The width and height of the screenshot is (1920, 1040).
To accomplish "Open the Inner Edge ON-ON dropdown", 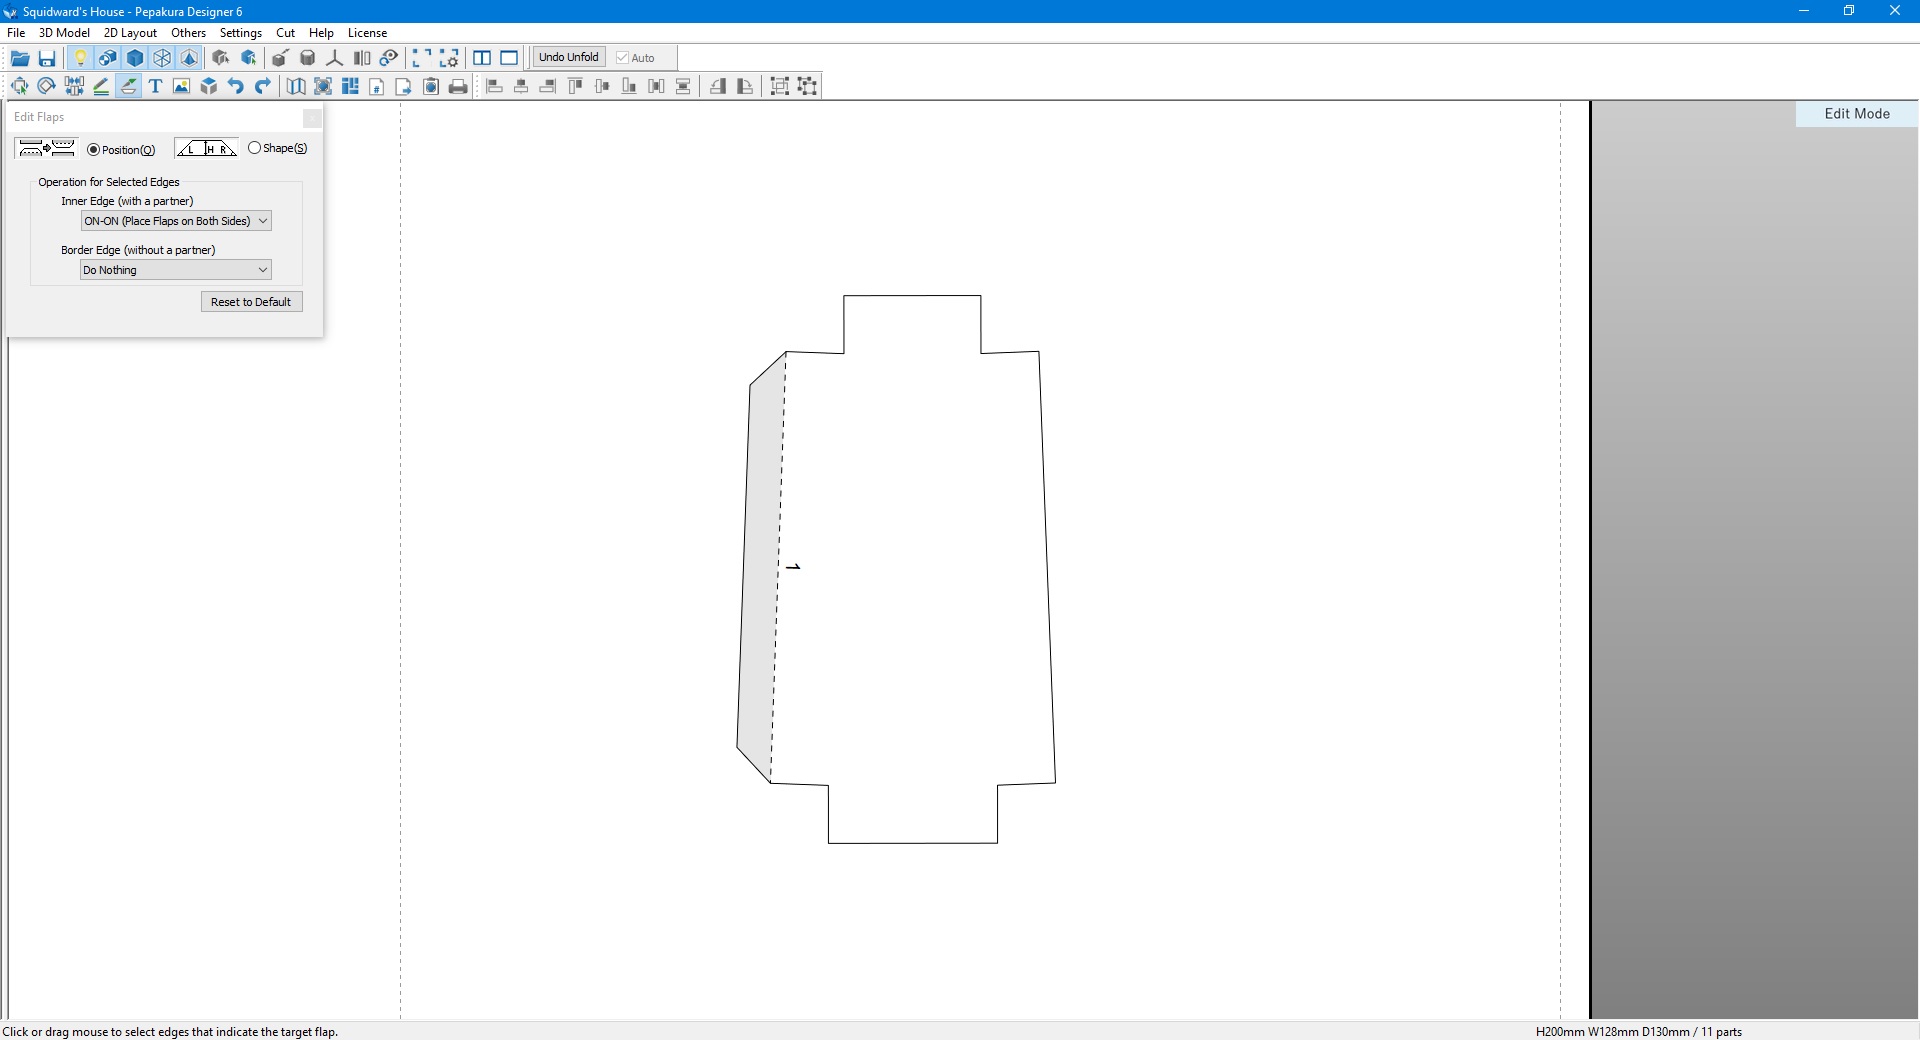I will [176, 221].
